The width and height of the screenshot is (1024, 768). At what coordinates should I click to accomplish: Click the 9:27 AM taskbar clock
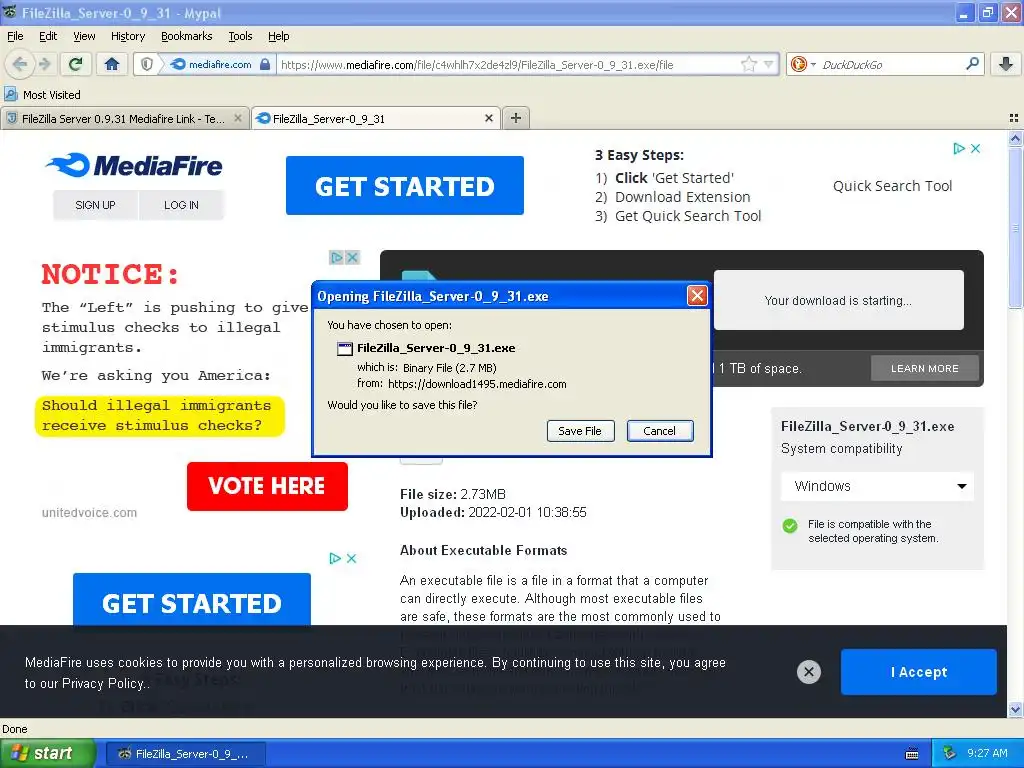(x=987, y=753)
